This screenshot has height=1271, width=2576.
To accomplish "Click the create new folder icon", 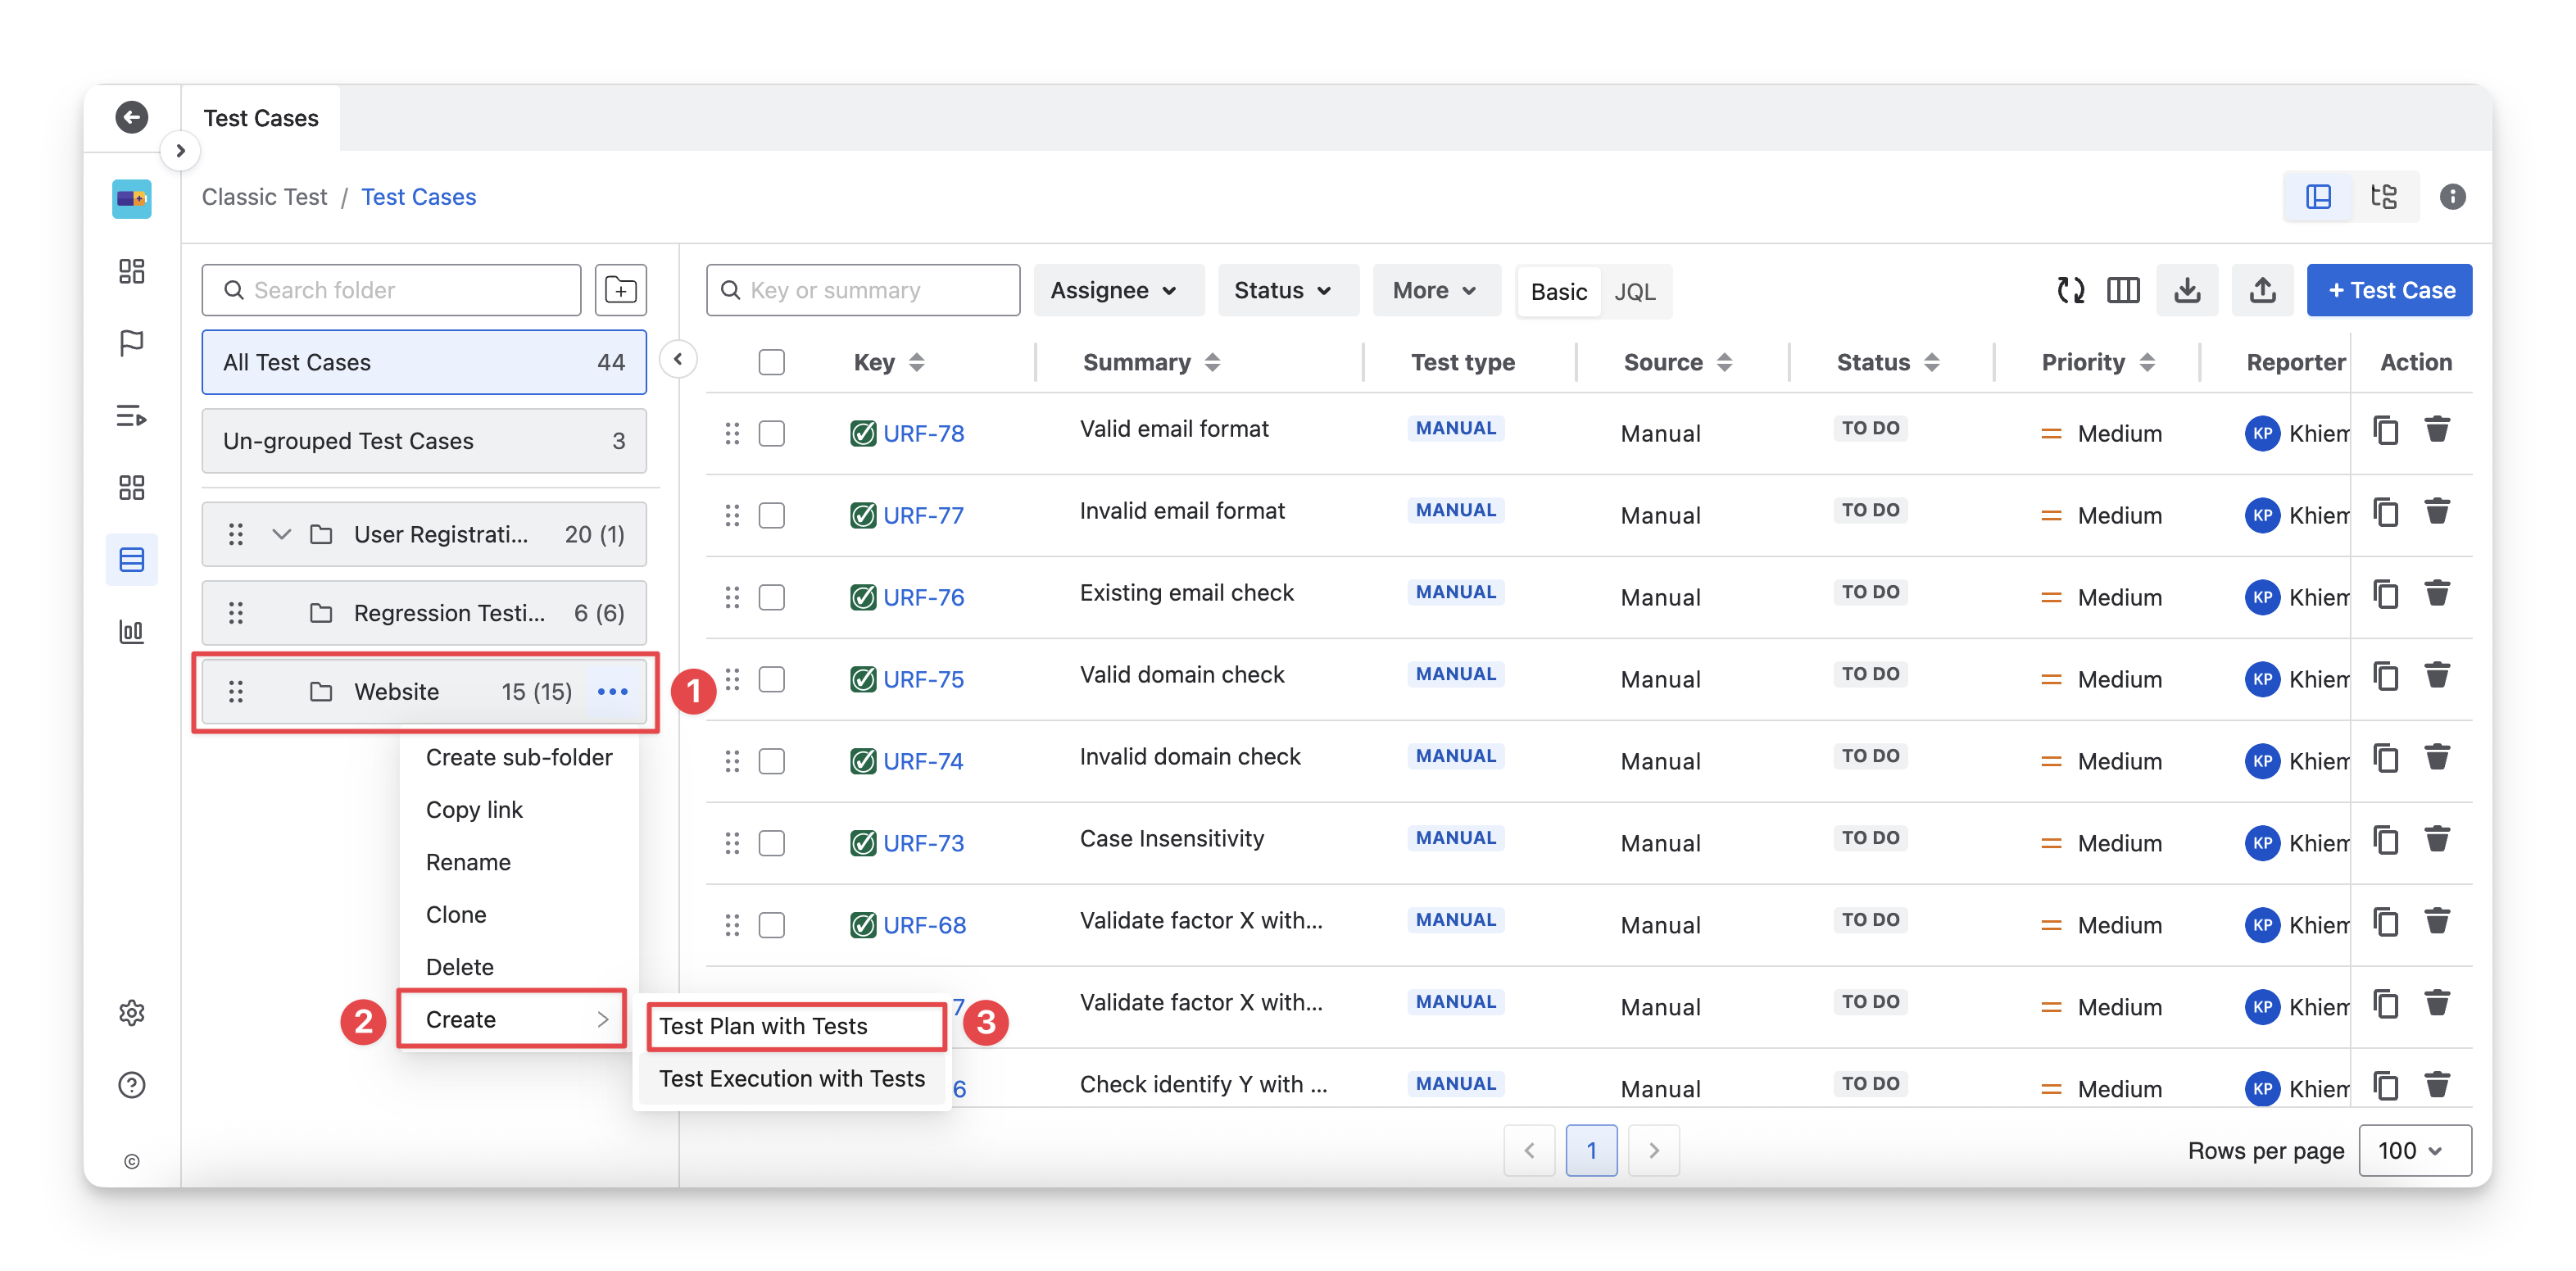I will click(620, 290).
